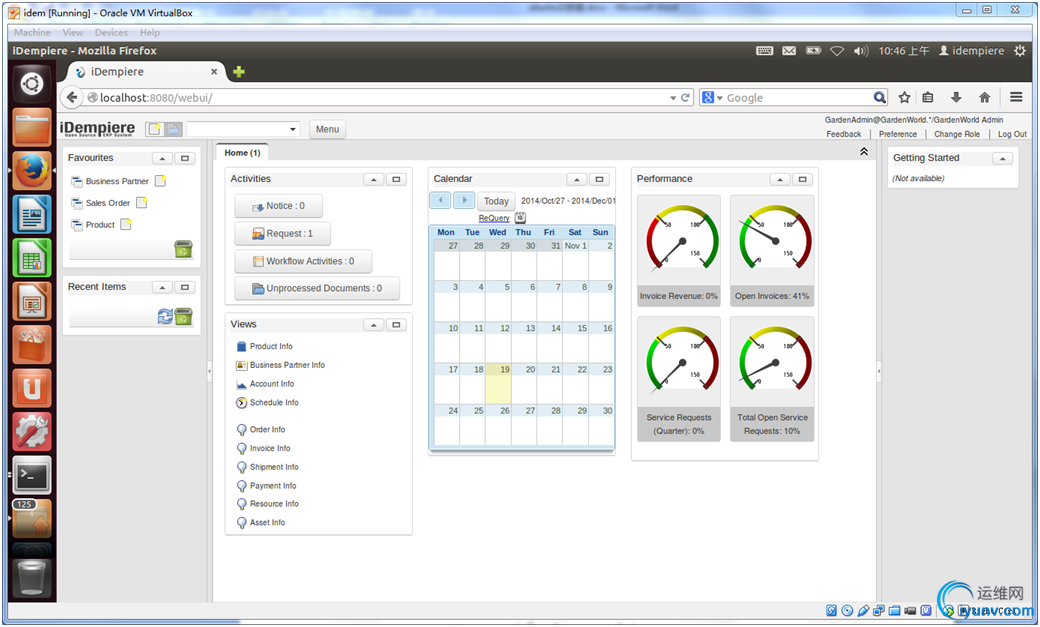Open the Open Invoices gauge
The image size is (1040, 627).
coord(771,250)
